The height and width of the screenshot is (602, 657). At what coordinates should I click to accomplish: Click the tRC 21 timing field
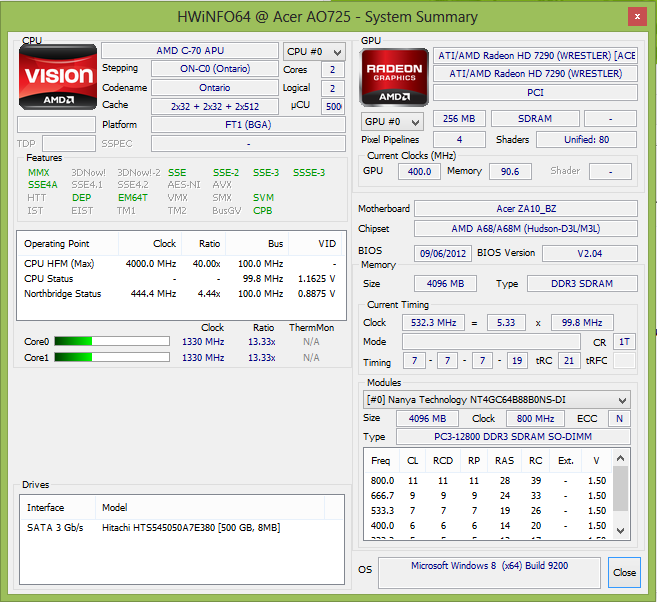(569, 361)
